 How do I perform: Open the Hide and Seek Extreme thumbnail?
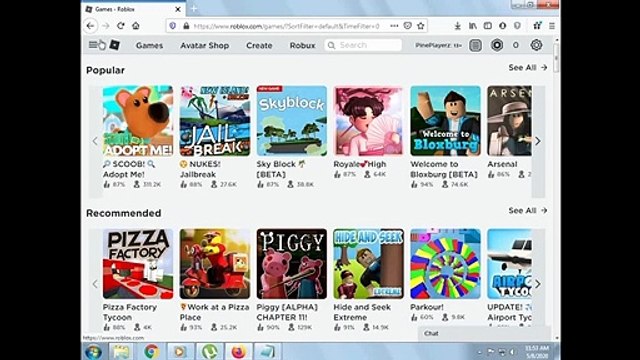click(x=369, y=264)
